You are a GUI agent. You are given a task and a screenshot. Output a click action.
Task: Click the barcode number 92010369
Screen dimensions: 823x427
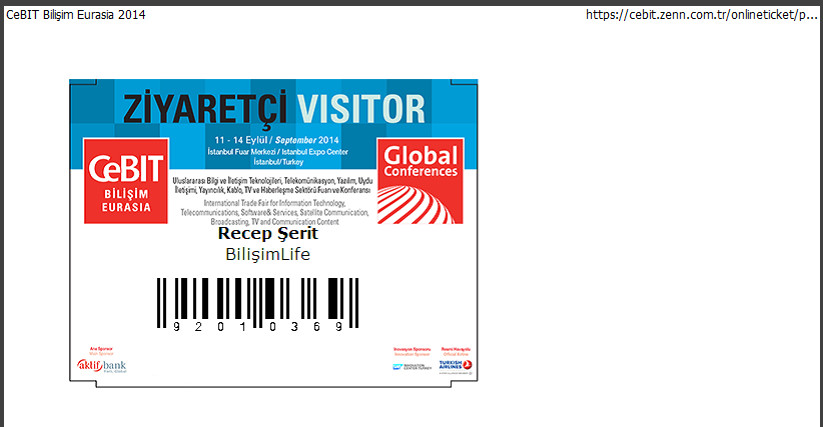258,327
